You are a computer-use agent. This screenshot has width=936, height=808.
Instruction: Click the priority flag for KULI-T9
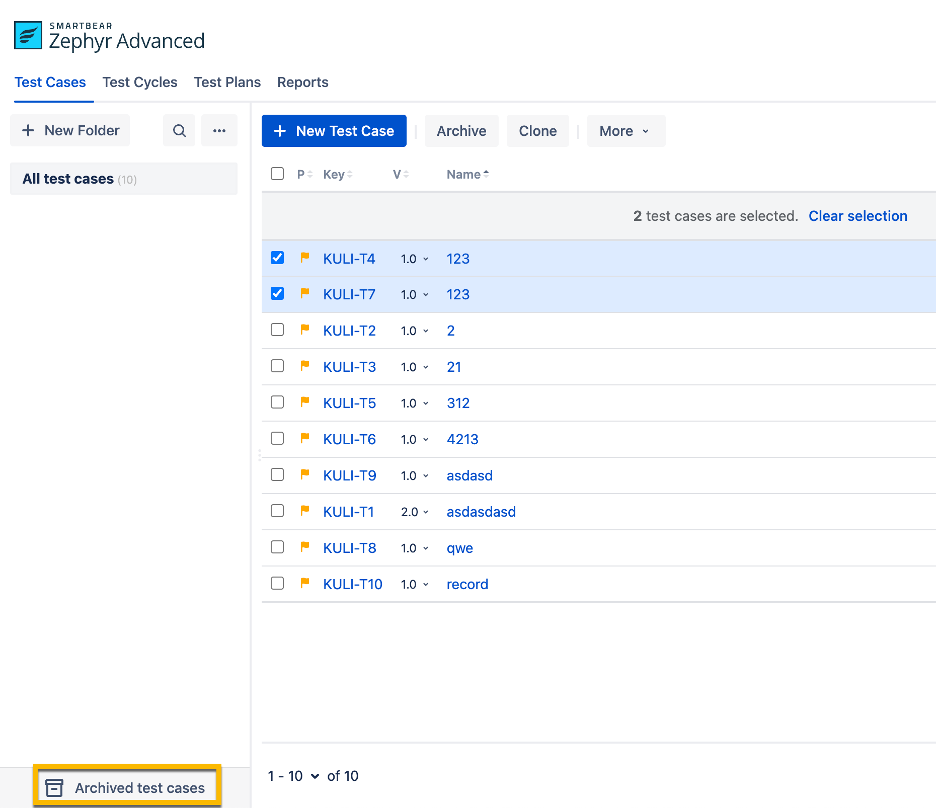(305, 475)
